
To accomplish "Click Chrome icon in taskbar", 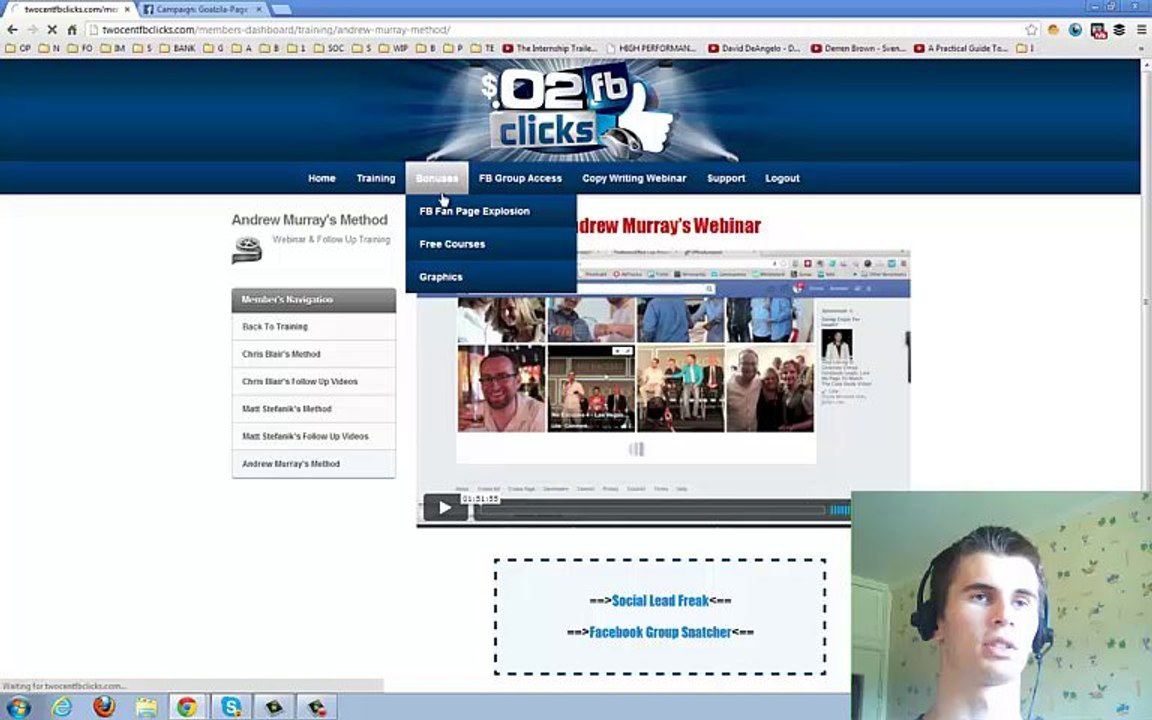I will pos(187,707).
